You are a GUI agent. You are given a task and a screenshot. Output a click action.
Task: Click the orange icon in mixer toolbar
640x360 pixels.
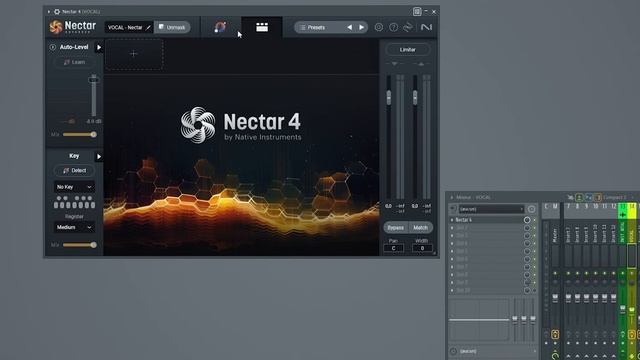[x=598, y=197]
